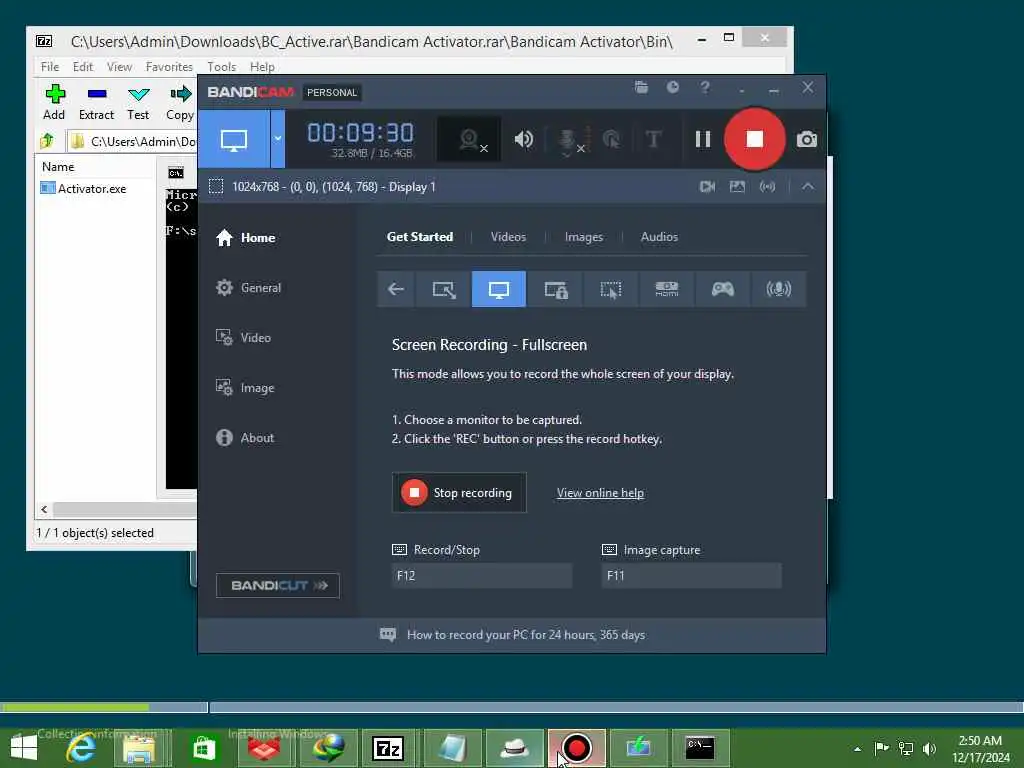Screen dimensions: 1024x768
Task: Open the Tools menu in 7-Zip
Action: [221, 67]
